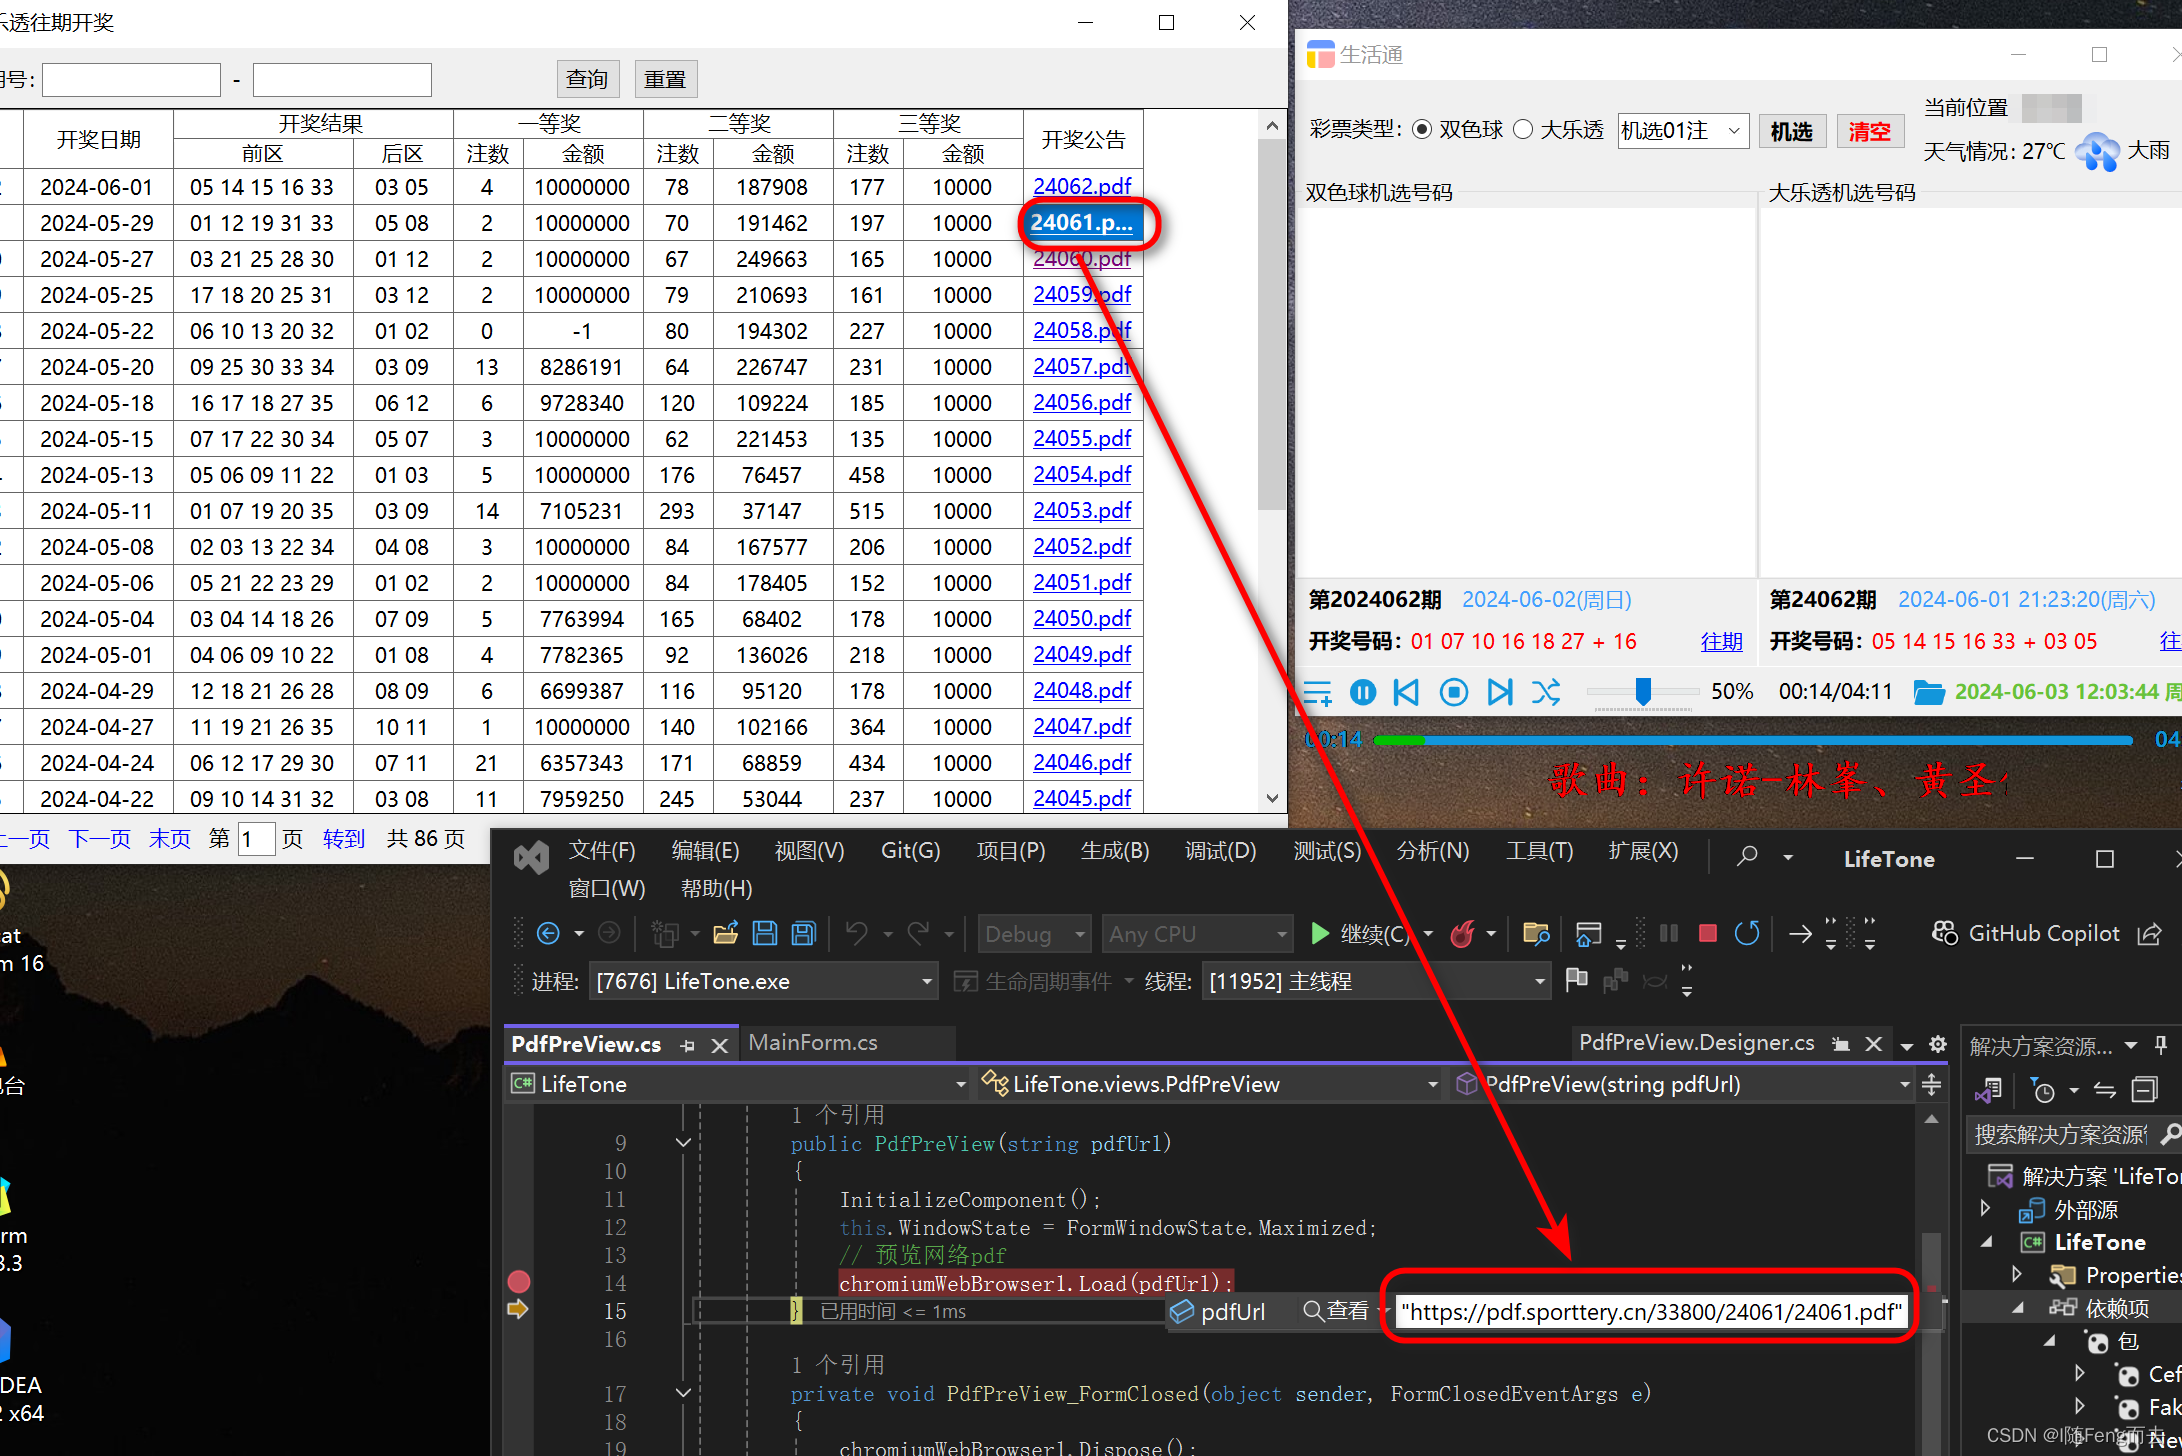
Task: Open the 文件(F) menu in Visual Studio
Action: point(602,851)
